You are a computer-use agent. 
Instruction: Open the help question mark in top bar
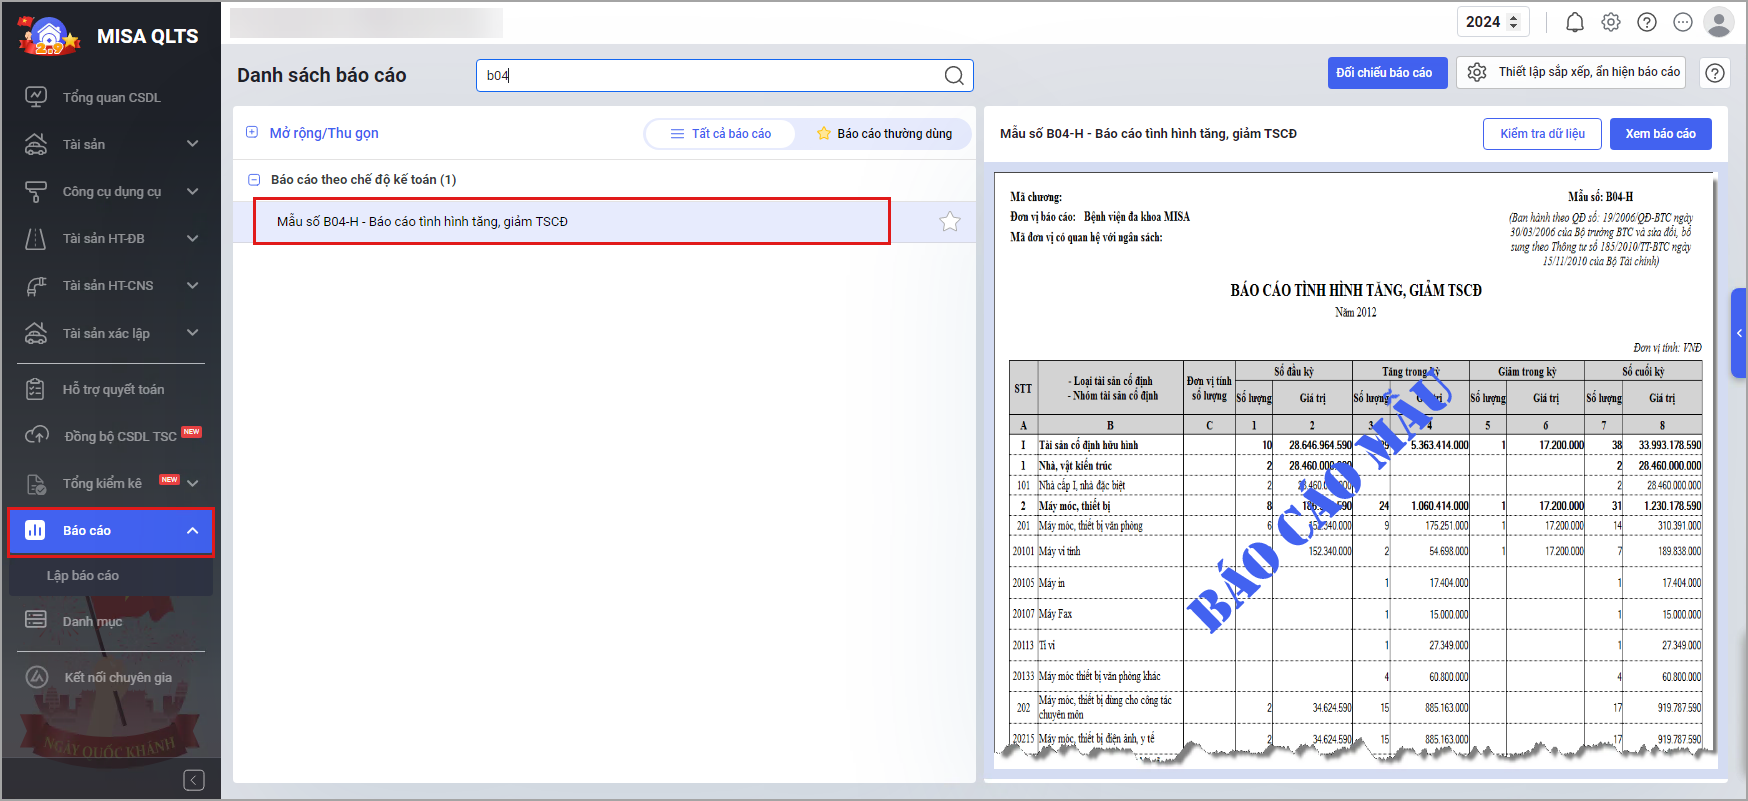pyautogui.click(x=1646, y=22)
